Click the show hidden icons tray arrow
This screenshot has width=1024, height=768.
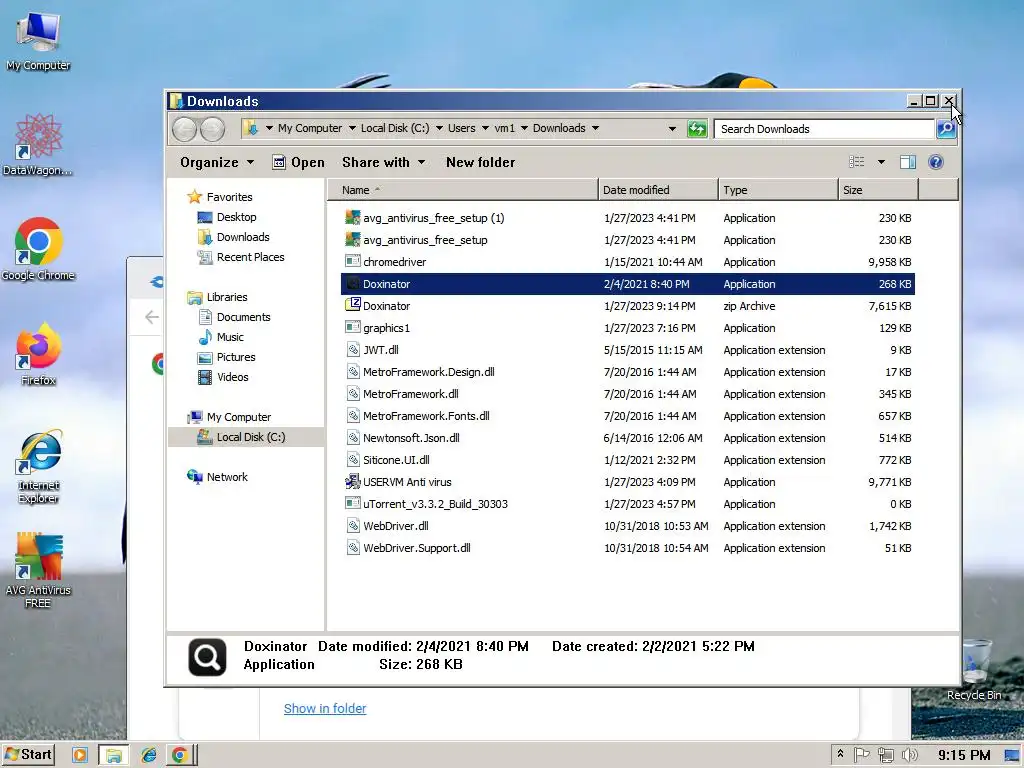840,754
